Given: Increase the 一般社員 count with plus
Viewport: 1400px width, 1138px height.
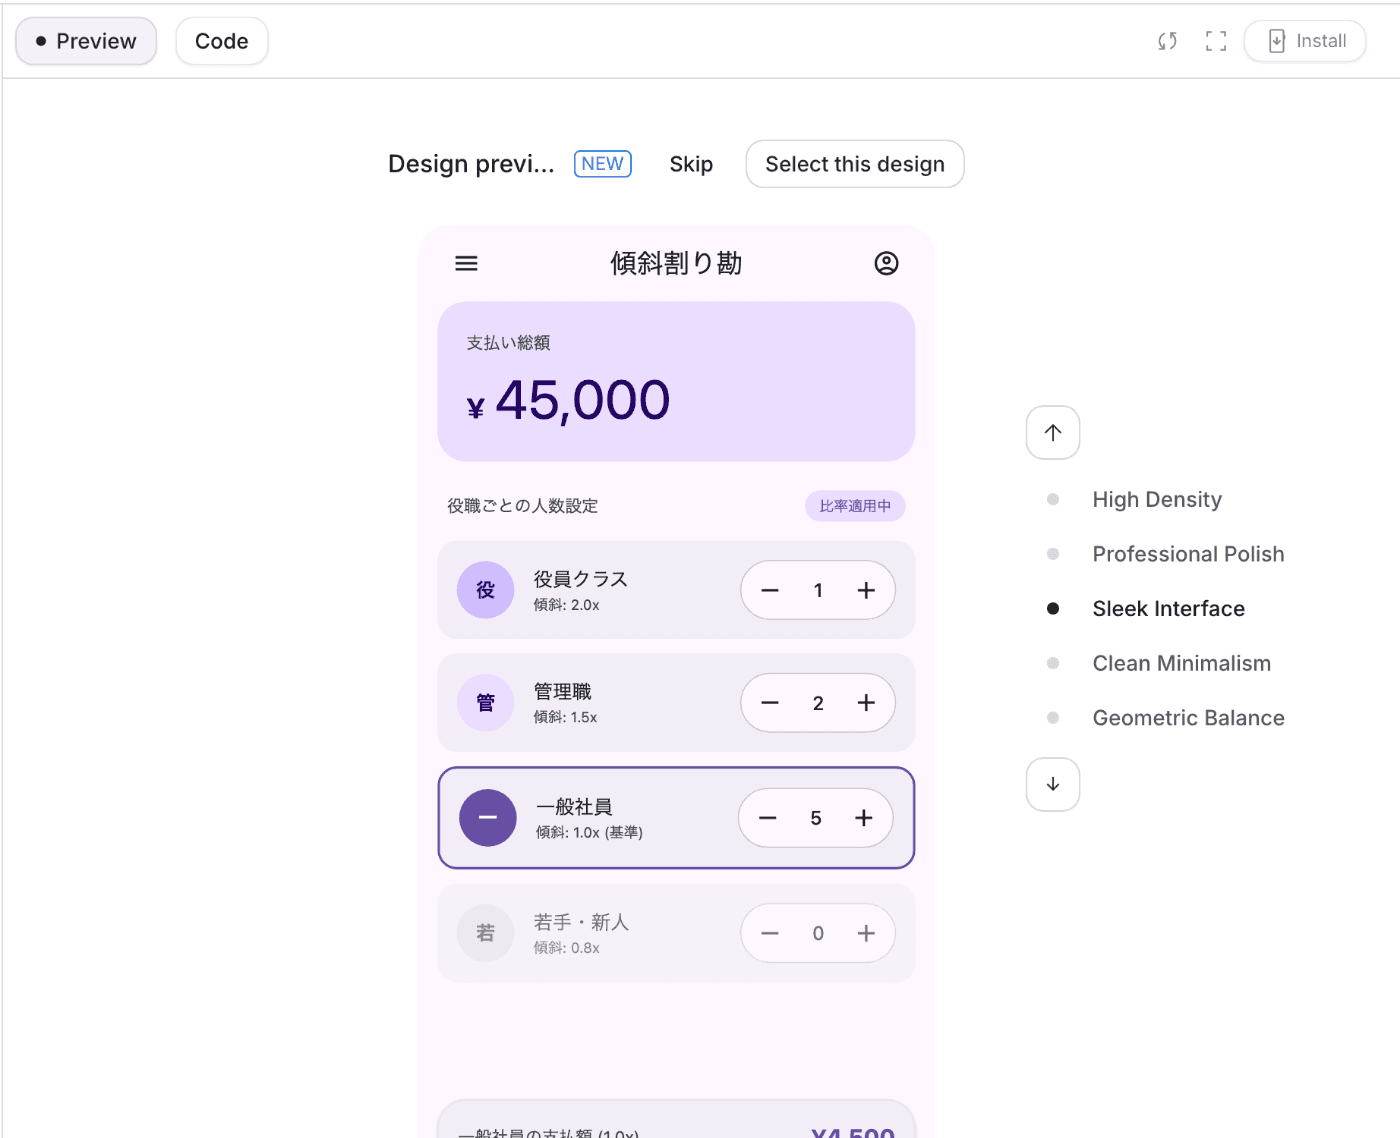Looking at the screenshot, I should coord(864,818).
